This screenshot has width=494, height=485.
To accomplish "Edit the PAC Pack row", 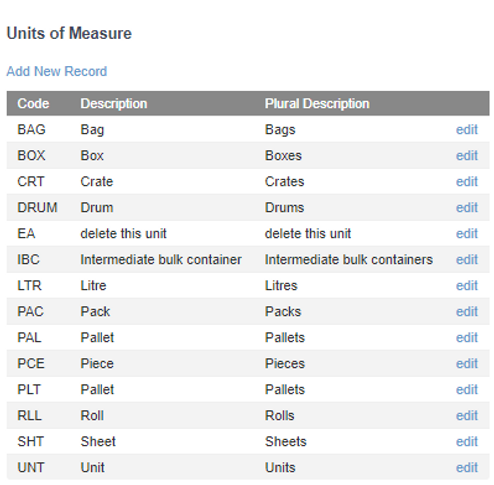I will pos(467,311).
